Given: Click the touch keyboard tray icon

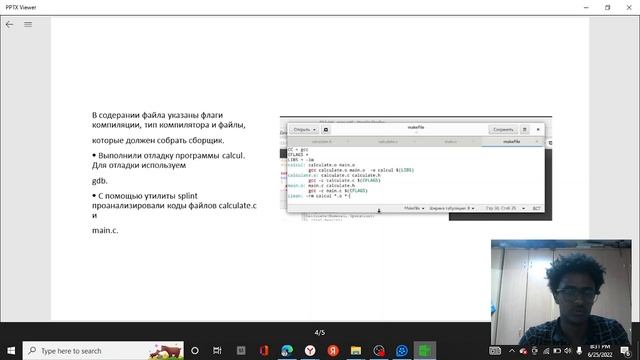Looking at the screenshot, I should tap(495, 351).
